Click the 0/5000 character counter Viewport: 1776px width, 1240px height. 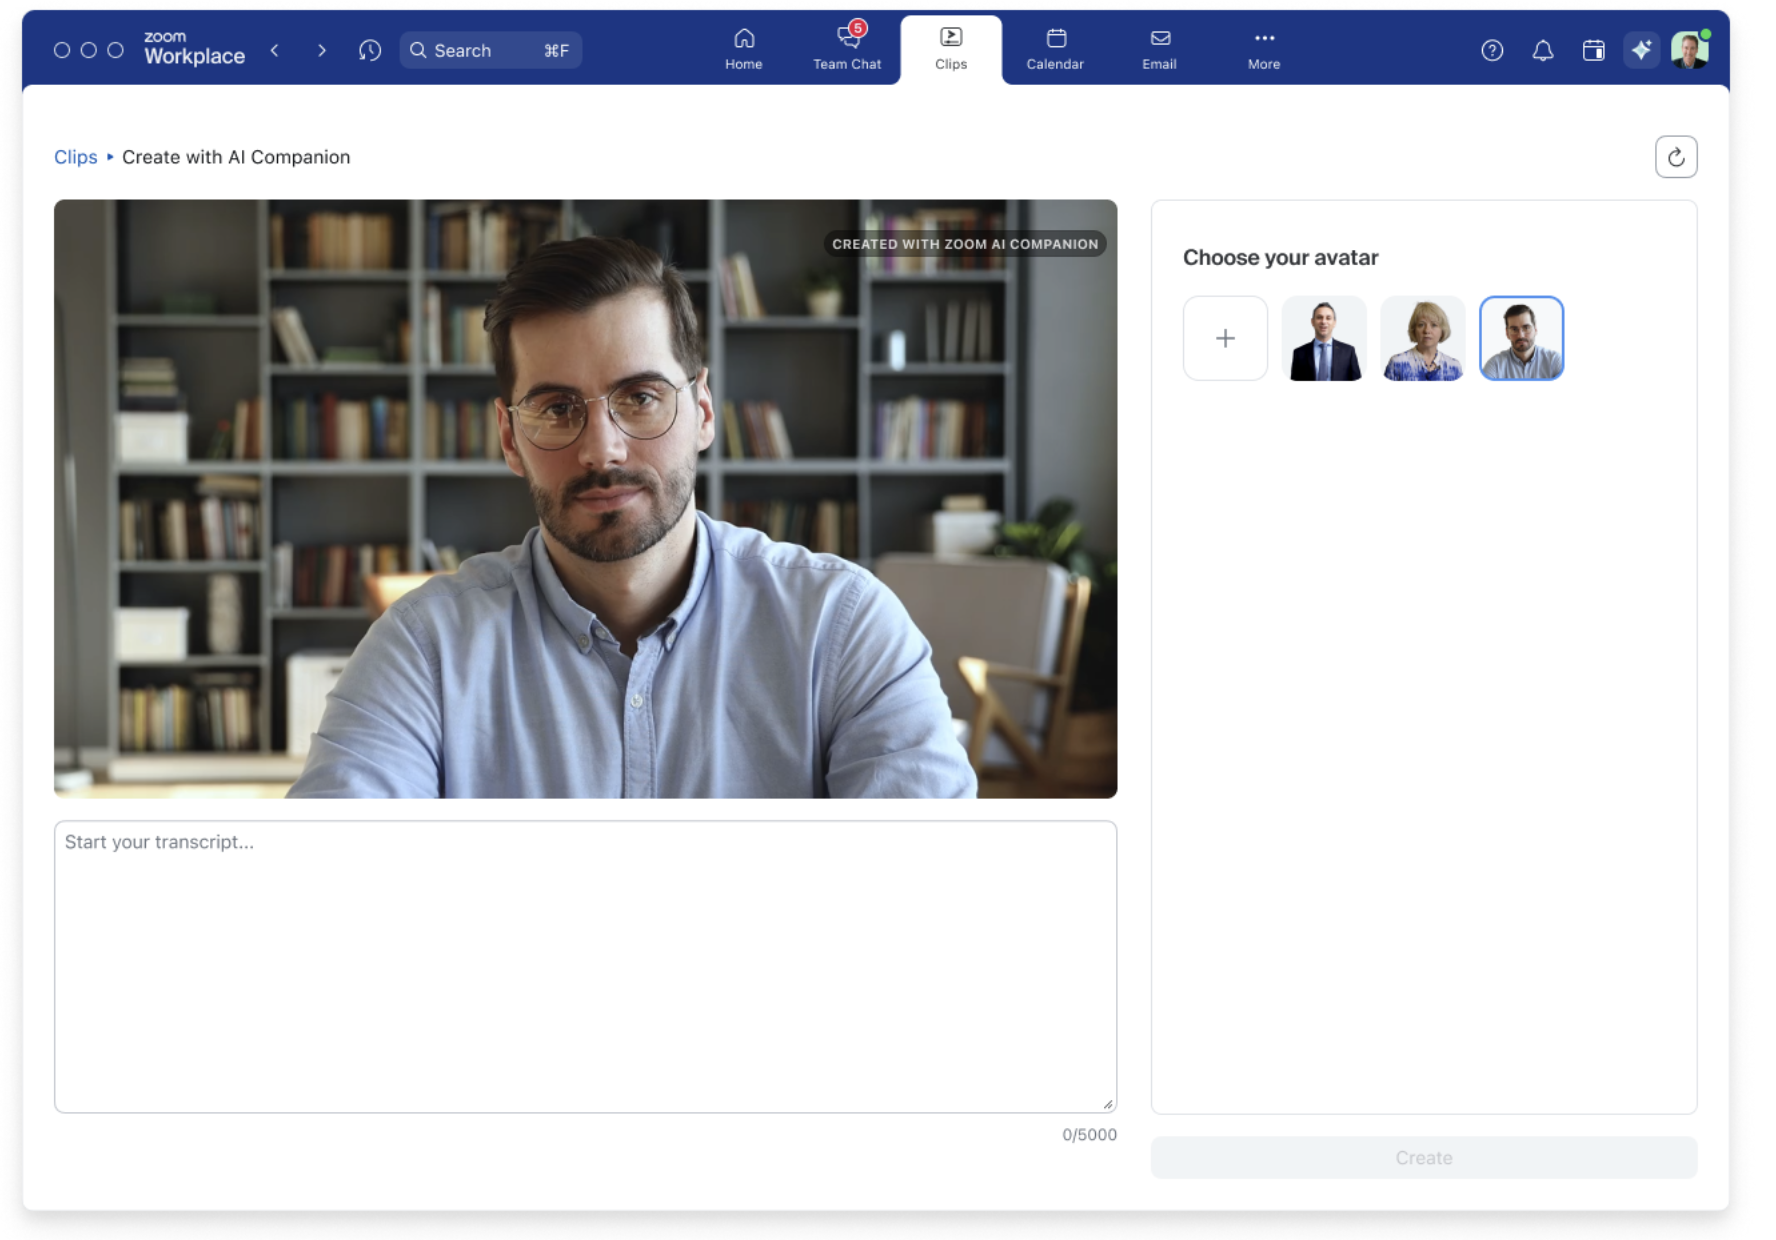[1089, 1134]
